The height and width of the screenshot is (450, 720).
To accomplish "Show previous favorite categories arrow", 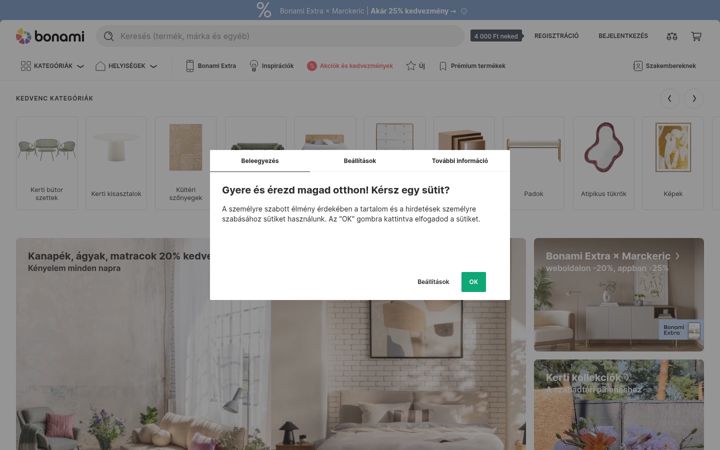I will tap(669, 98).
